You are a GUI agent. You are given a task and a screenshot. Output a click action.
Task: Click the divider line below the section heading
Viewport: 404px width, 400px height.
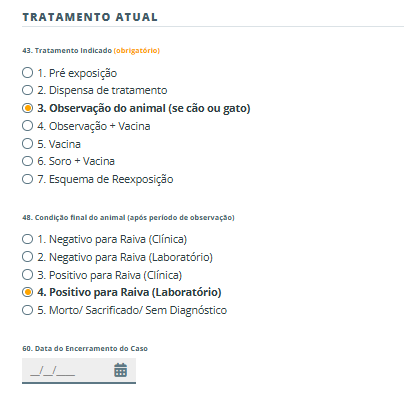pos(213,26)
